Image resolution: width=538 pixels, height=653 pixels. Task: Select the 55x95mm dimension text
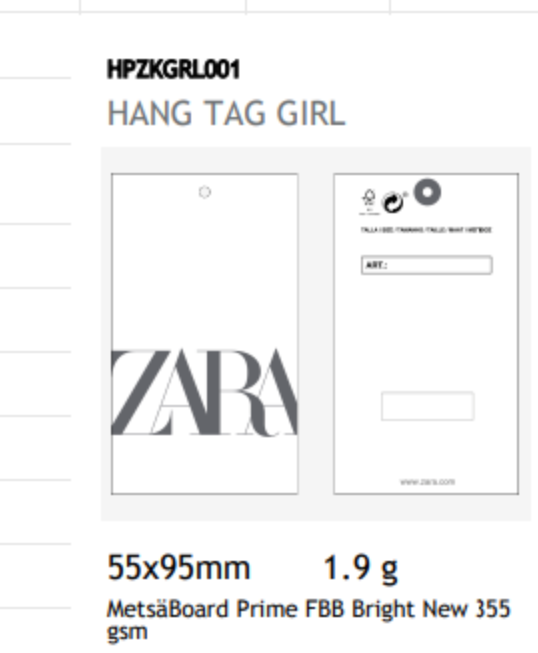click(x=179, y=567)
